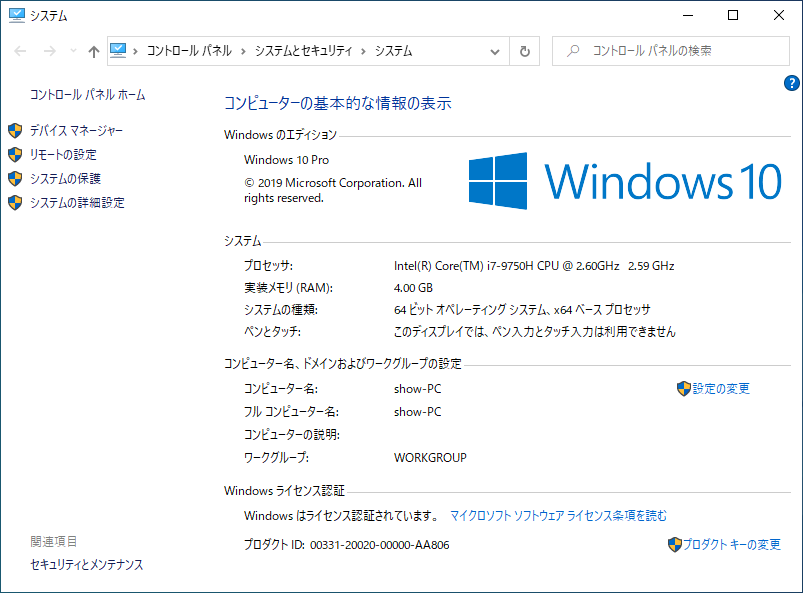Click the shield icon next to 設定の変更
The height and width of the screenshot is (593, 803).
[x=684, y=389]
